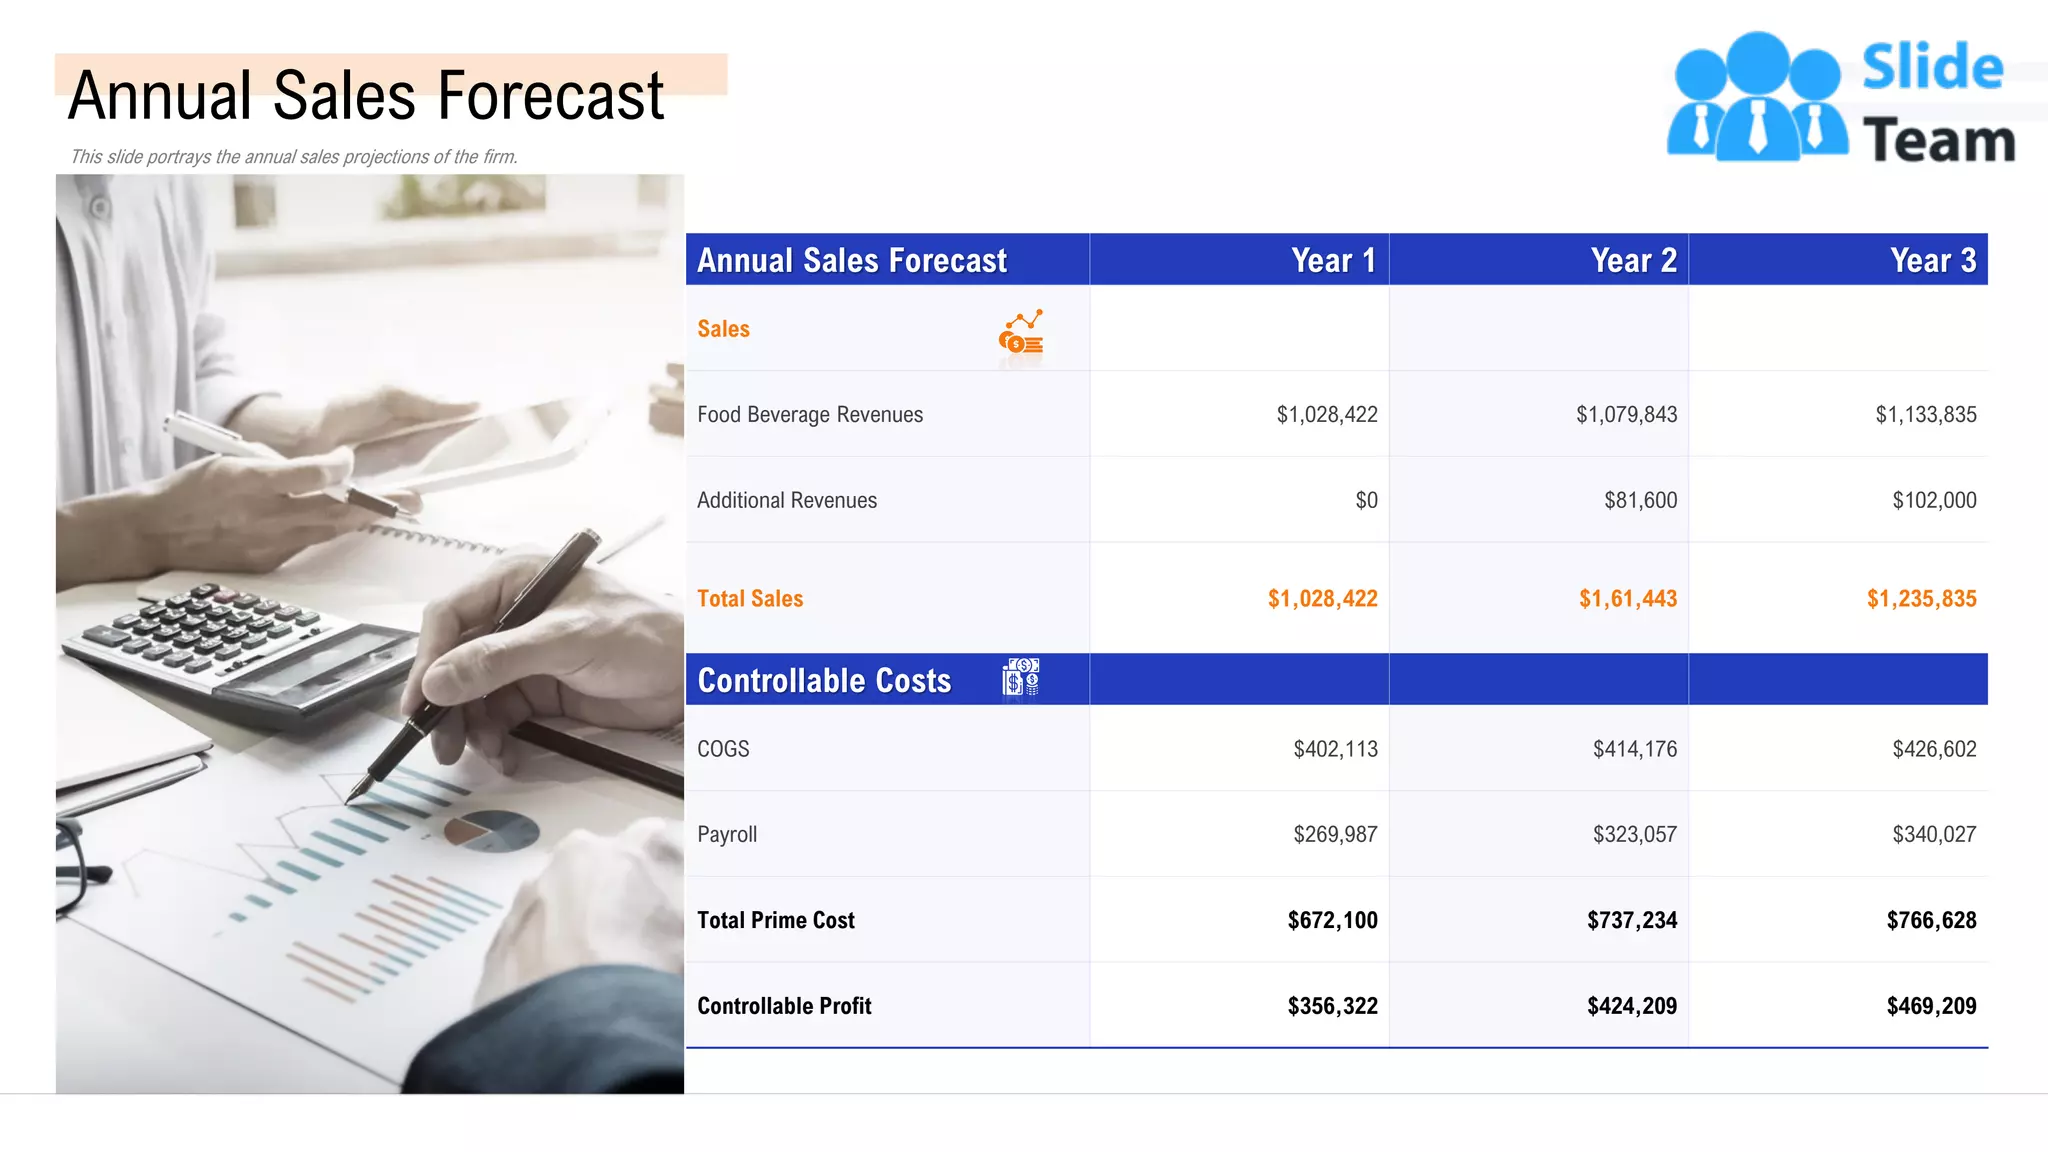Viewport: 2048px width, 1152px height.
Task: Select COGS value $414,176
Action: pos(1635,749)
